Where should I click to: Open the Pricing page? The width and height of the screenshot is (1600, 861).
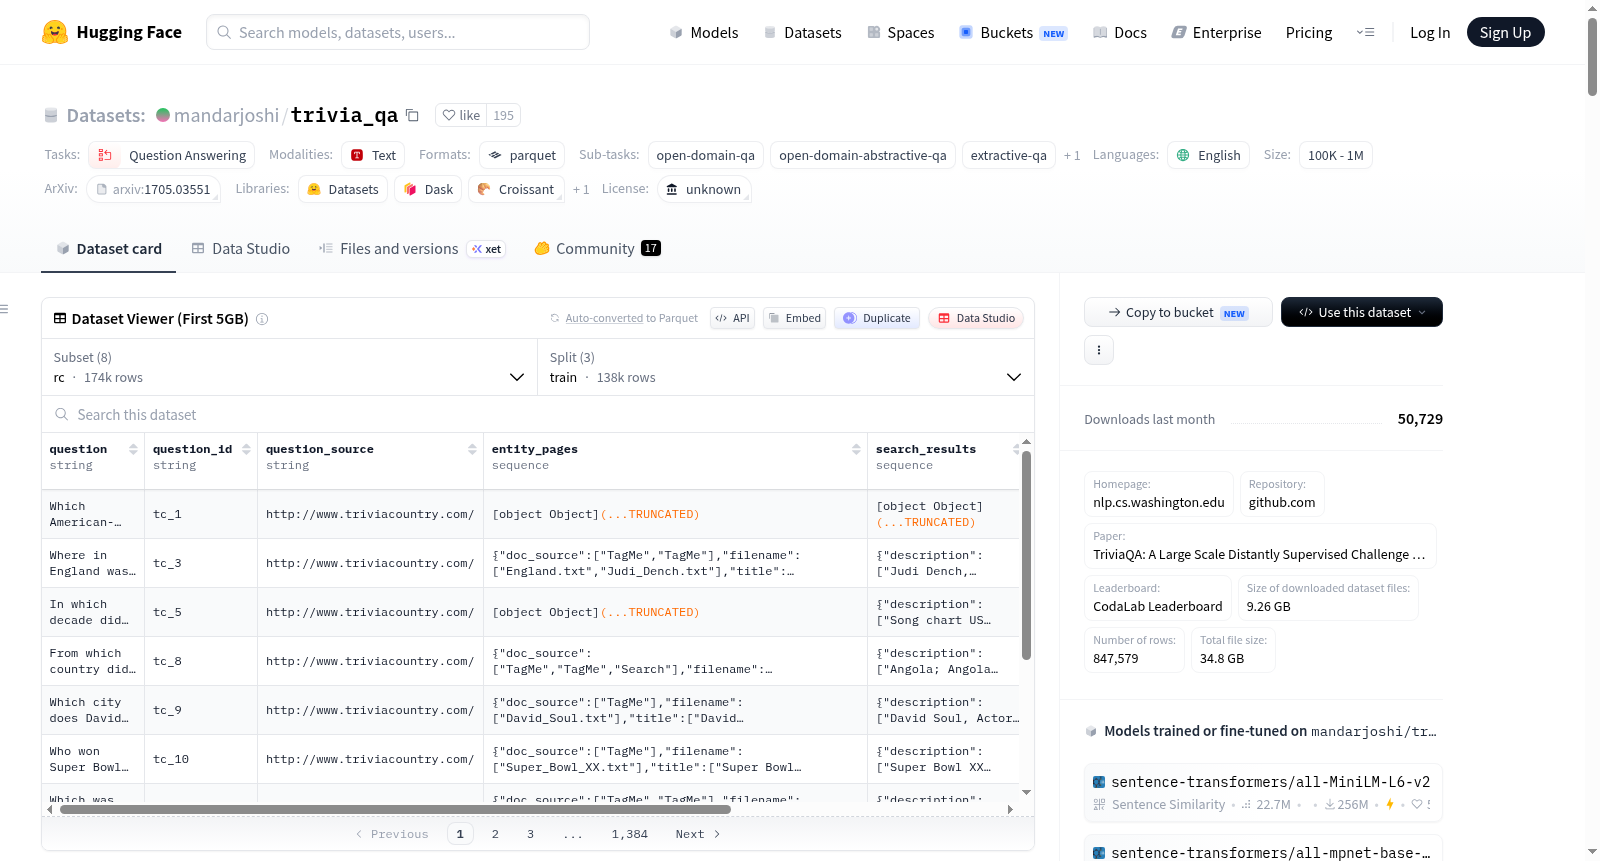click(1309, 32)
